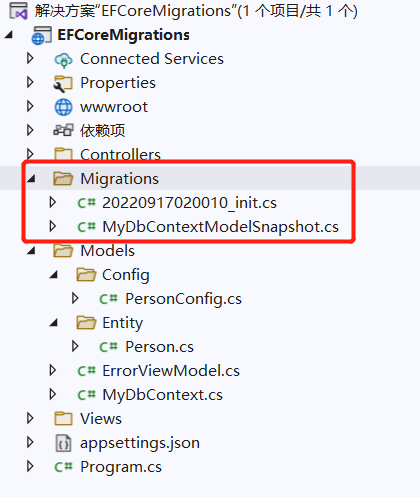
Task: Select MyDbContextModelSnapshot.cs file
Action: (x=220, y=227)
